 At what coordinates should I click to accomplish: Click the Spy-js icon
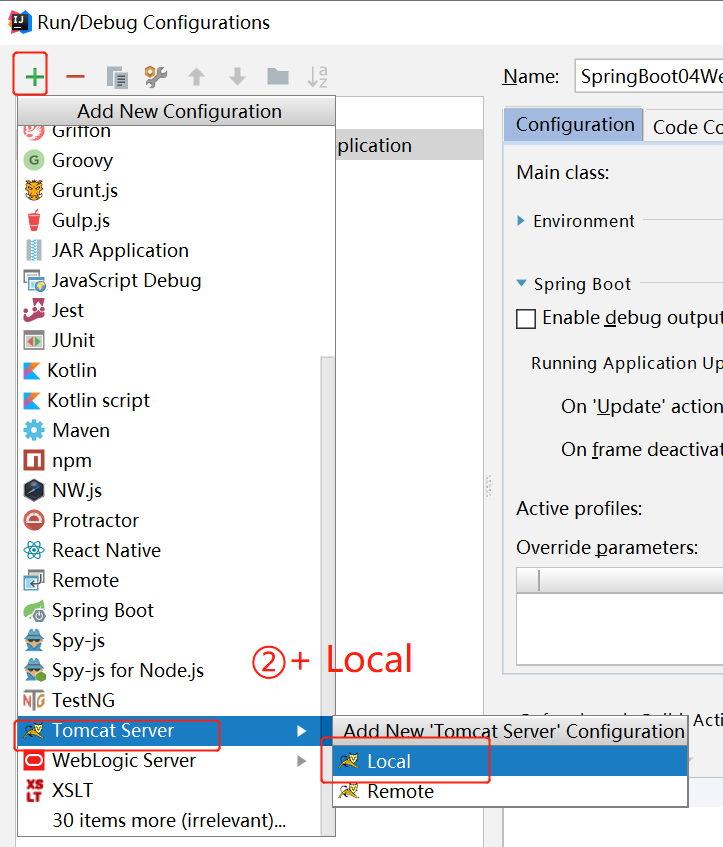[x=34, y=641]
